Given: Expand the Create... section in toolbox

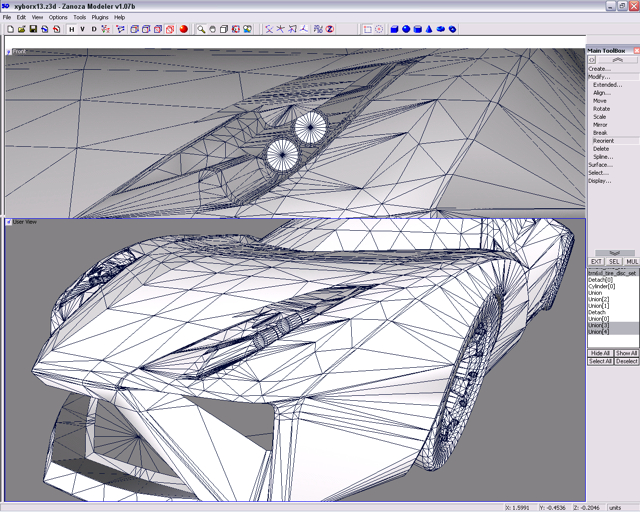Looking at the screenshot, I should click(599, 69).
